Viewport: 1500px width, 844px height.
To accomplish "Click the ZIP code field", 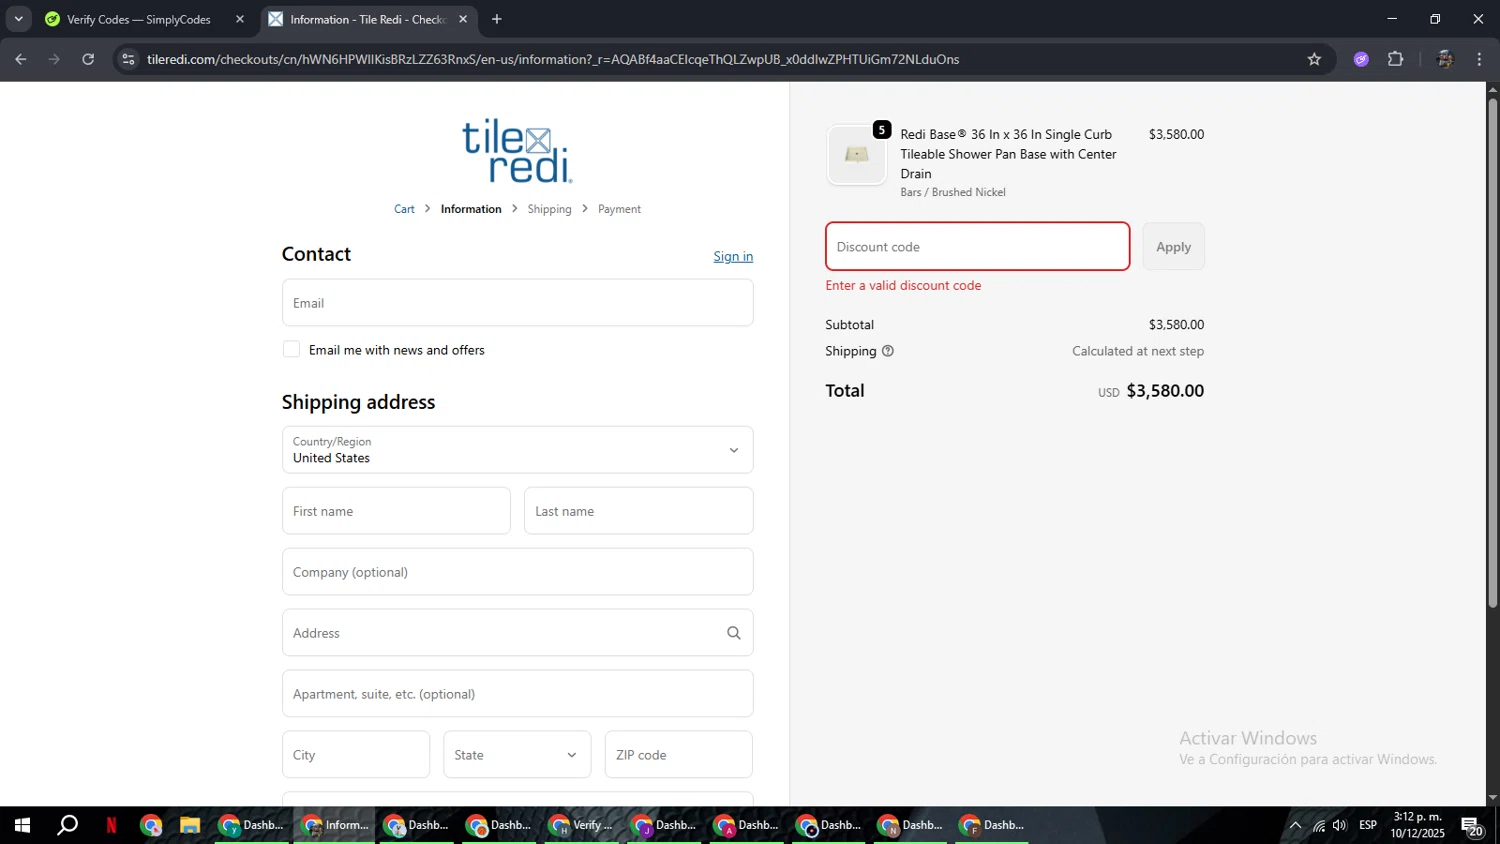I will 678,755.
